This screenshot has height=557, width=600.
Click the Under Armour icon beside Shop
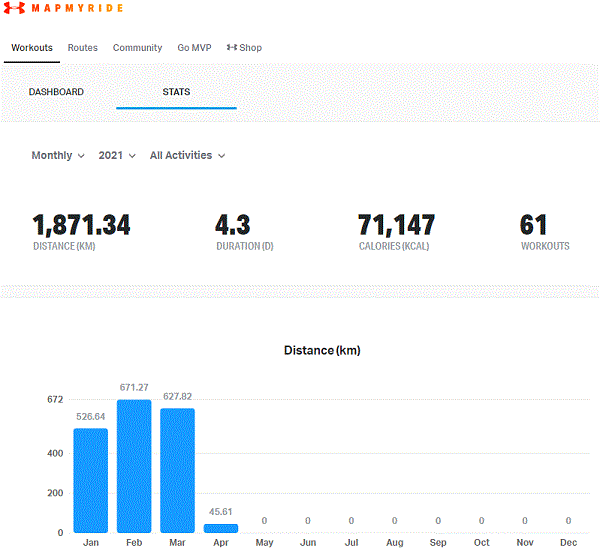coord(232,48)
